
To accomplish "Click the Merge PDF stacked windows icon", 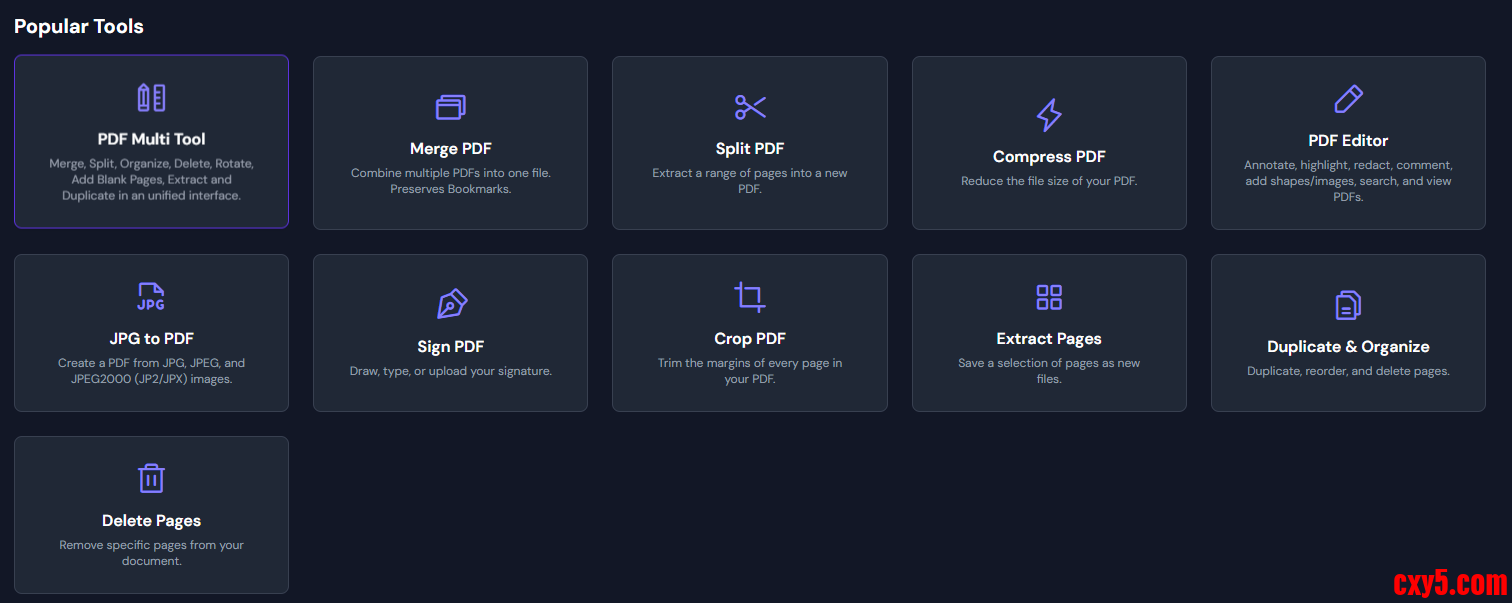I will tap(450, 107).
